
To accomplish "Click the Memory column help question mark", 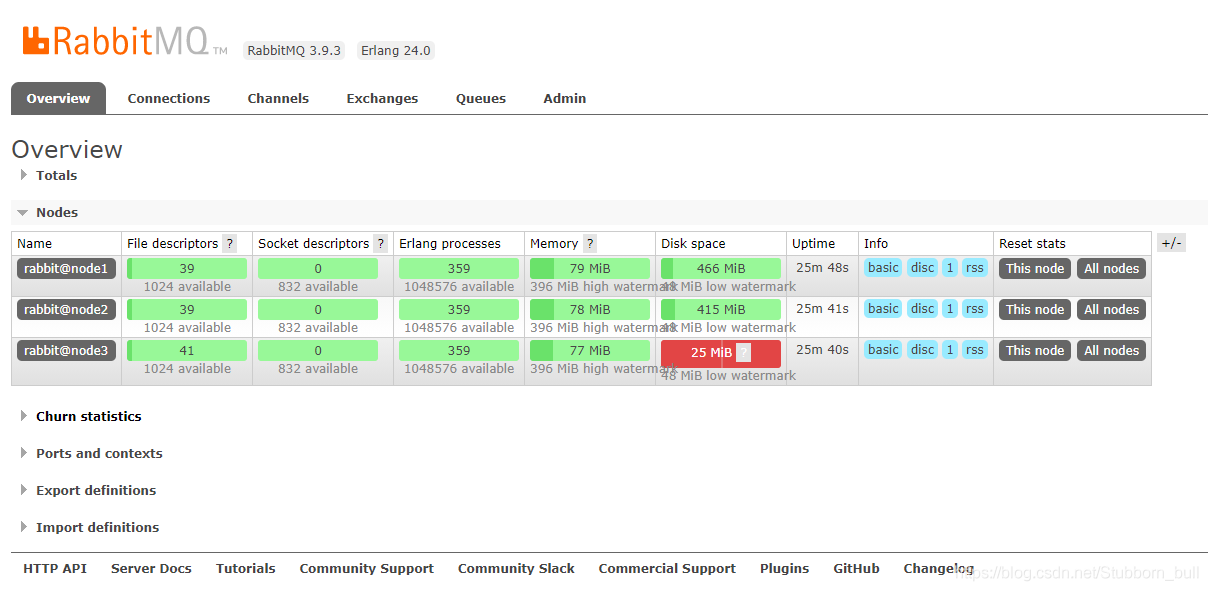I will click(590, 244).
